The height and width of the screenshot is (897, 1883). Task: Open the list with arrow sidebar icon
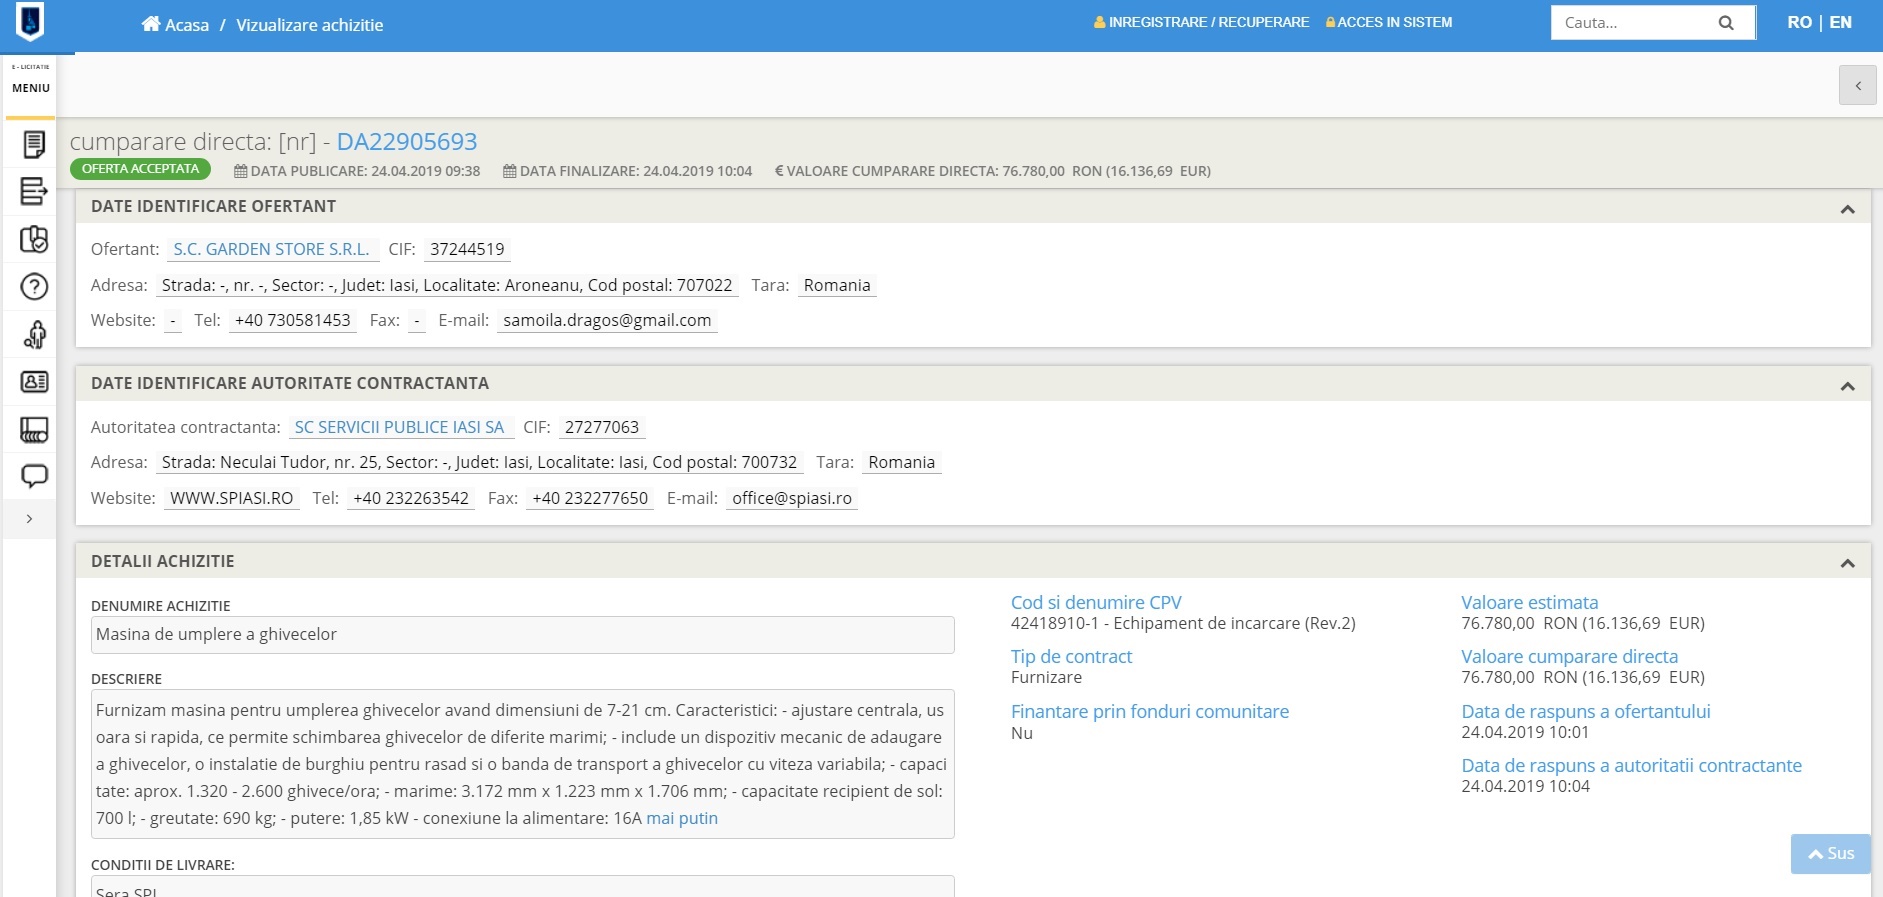[34, 191]
